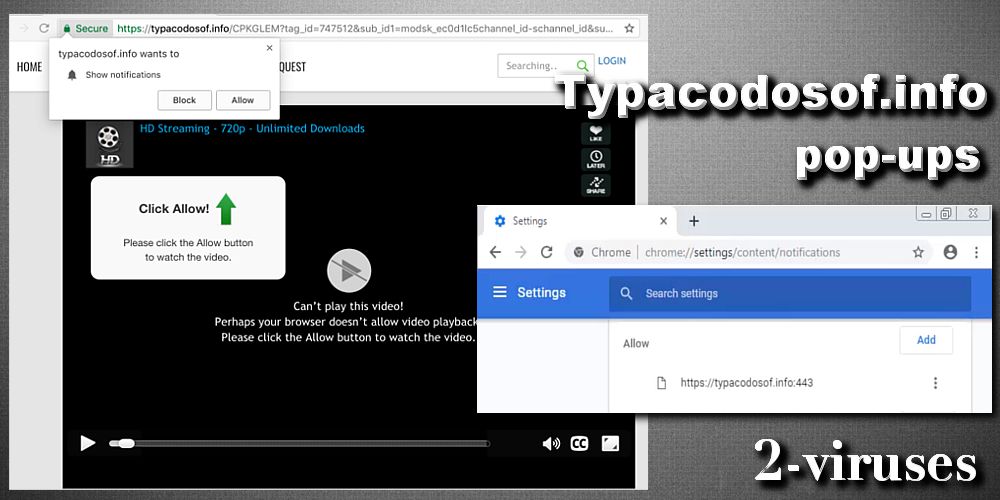Mute the video using speaker icon
Viewport: 1000px width, 500px height.
coord(551,443)
